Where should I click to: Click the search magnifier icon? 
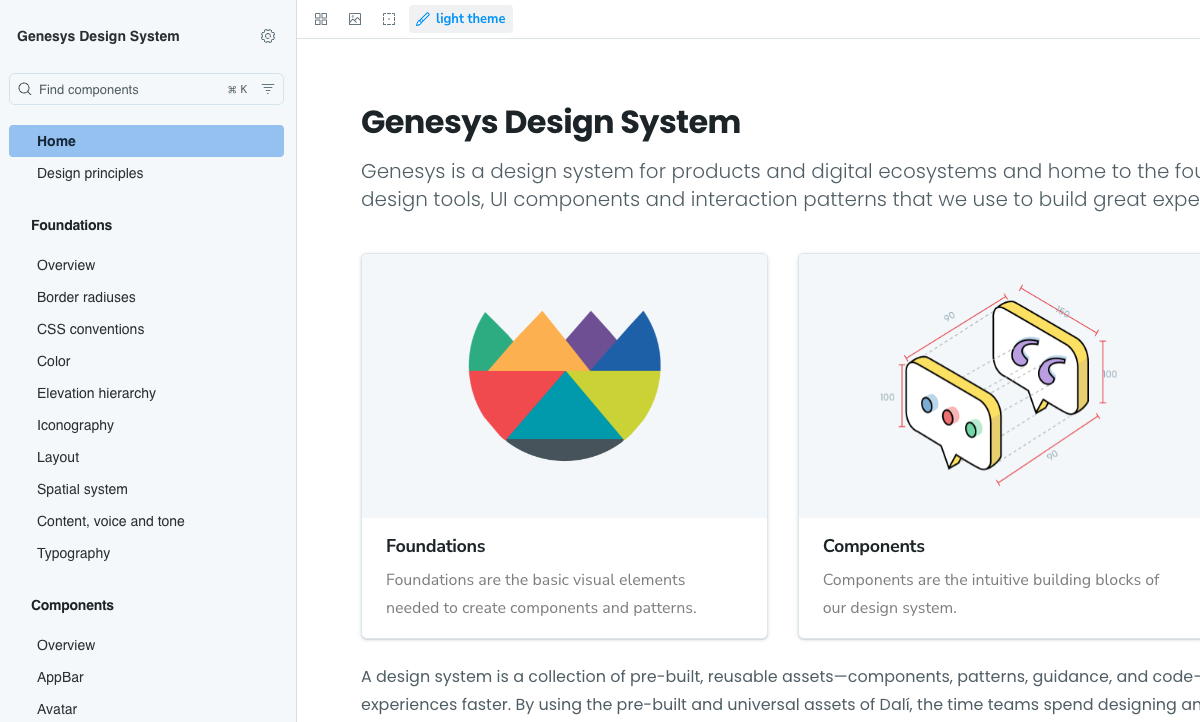(x=24, y=88)
